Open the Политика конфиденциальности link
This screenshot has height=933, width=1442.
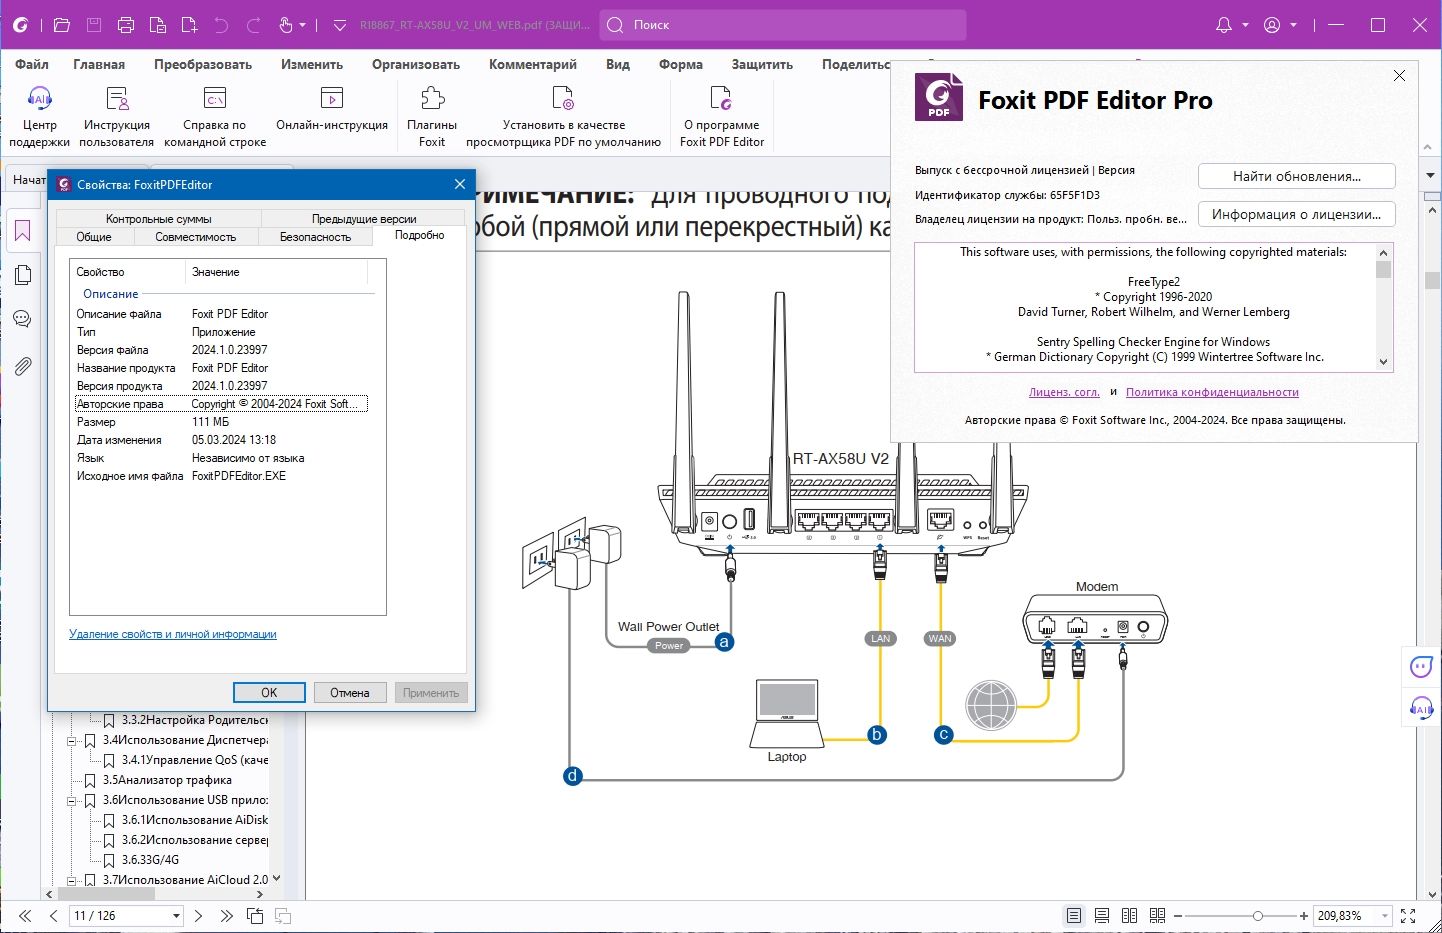(x=1212, y=392)
